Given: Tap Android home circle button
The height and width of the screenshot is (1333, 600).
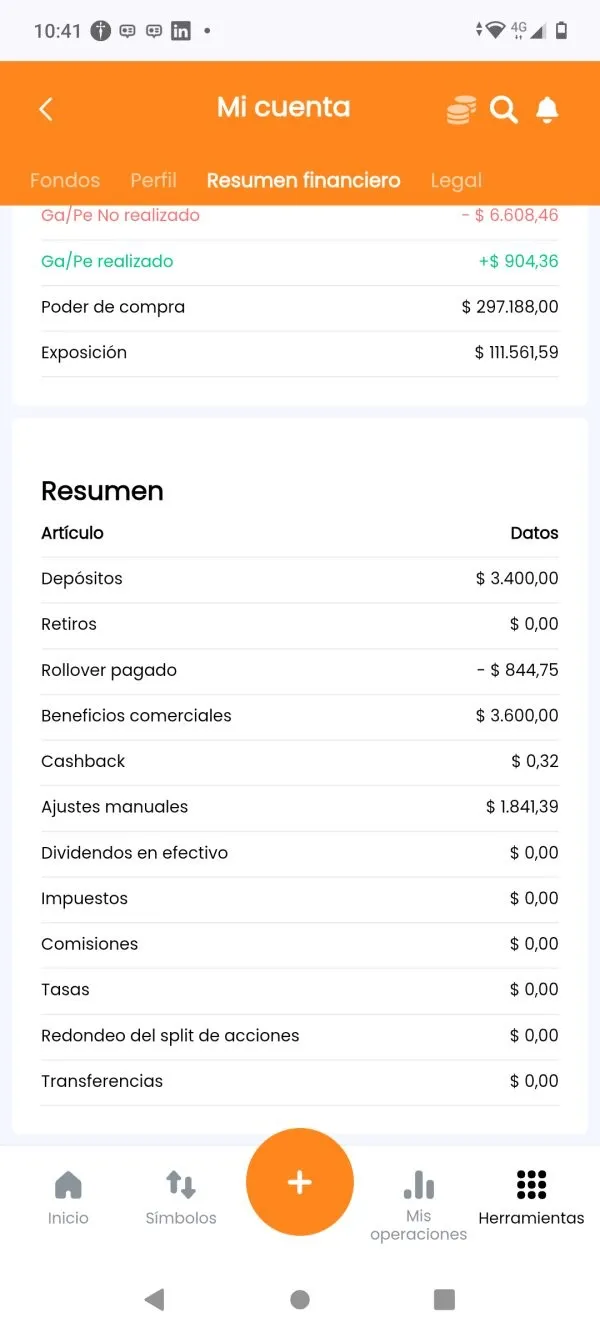Looking at the screenshot, I should click(300, 1299).
